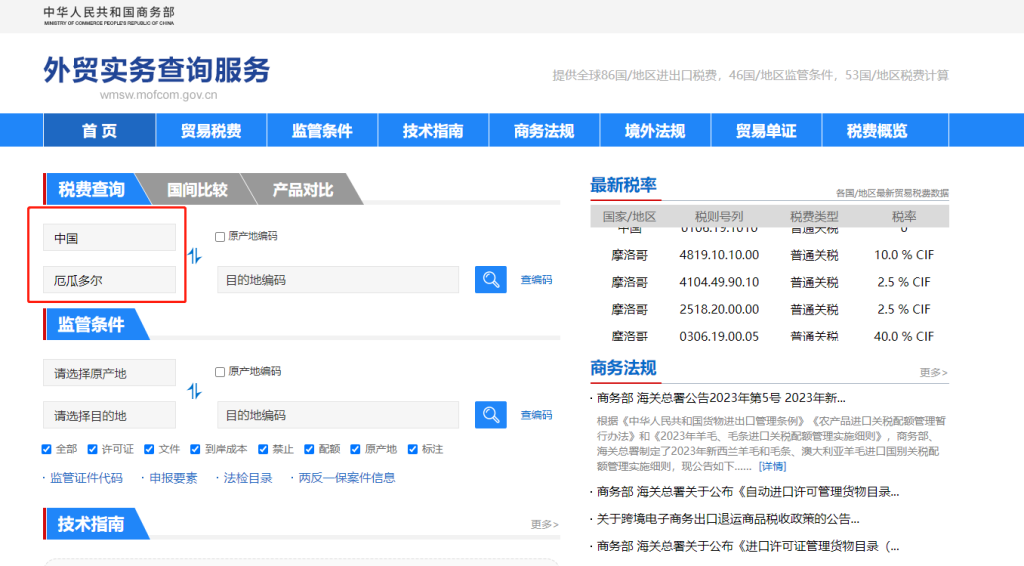Screen dimensions: 1024x566
Task: Click the Ministry of Commerce logo at the top
Action: [109, 16]
